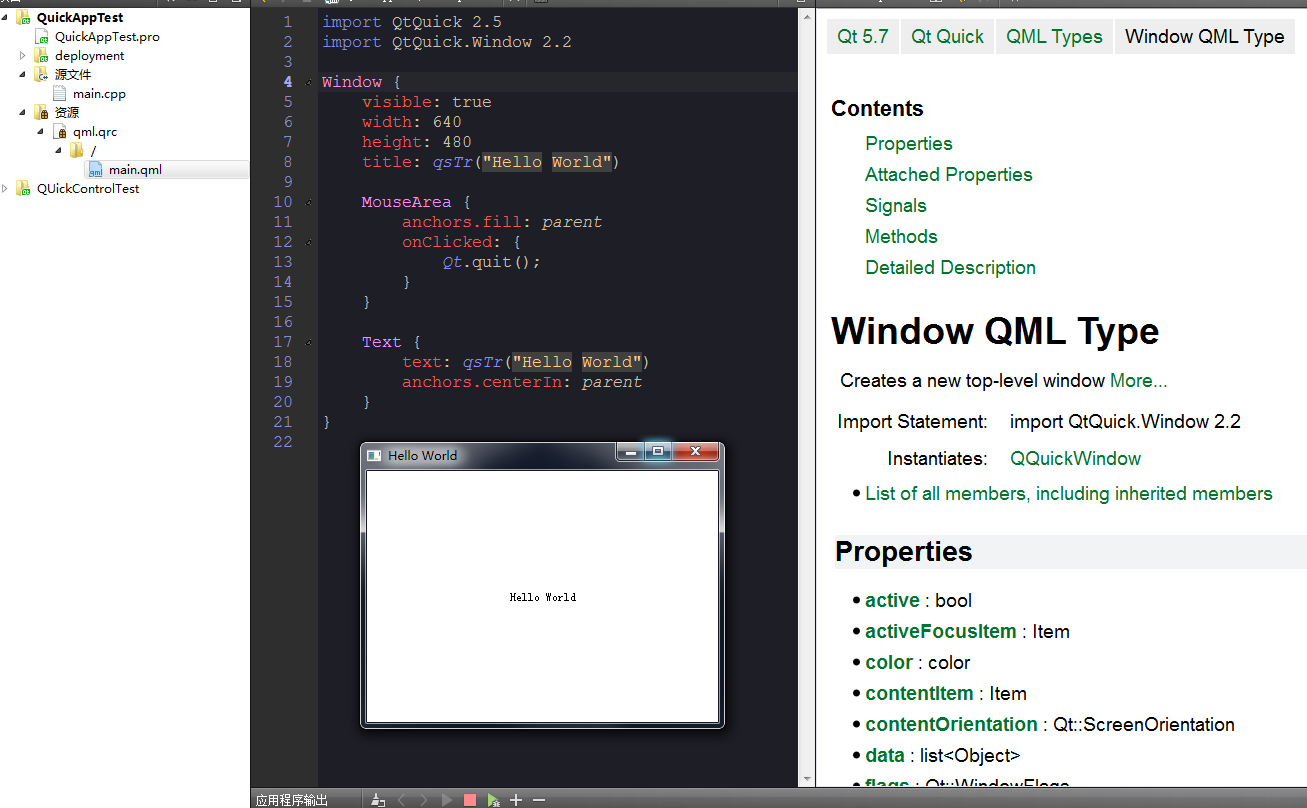Viewport: 1307px width, 808px height.
Task: Collapse the 源文件 folder node
Action: pos(23,75)
